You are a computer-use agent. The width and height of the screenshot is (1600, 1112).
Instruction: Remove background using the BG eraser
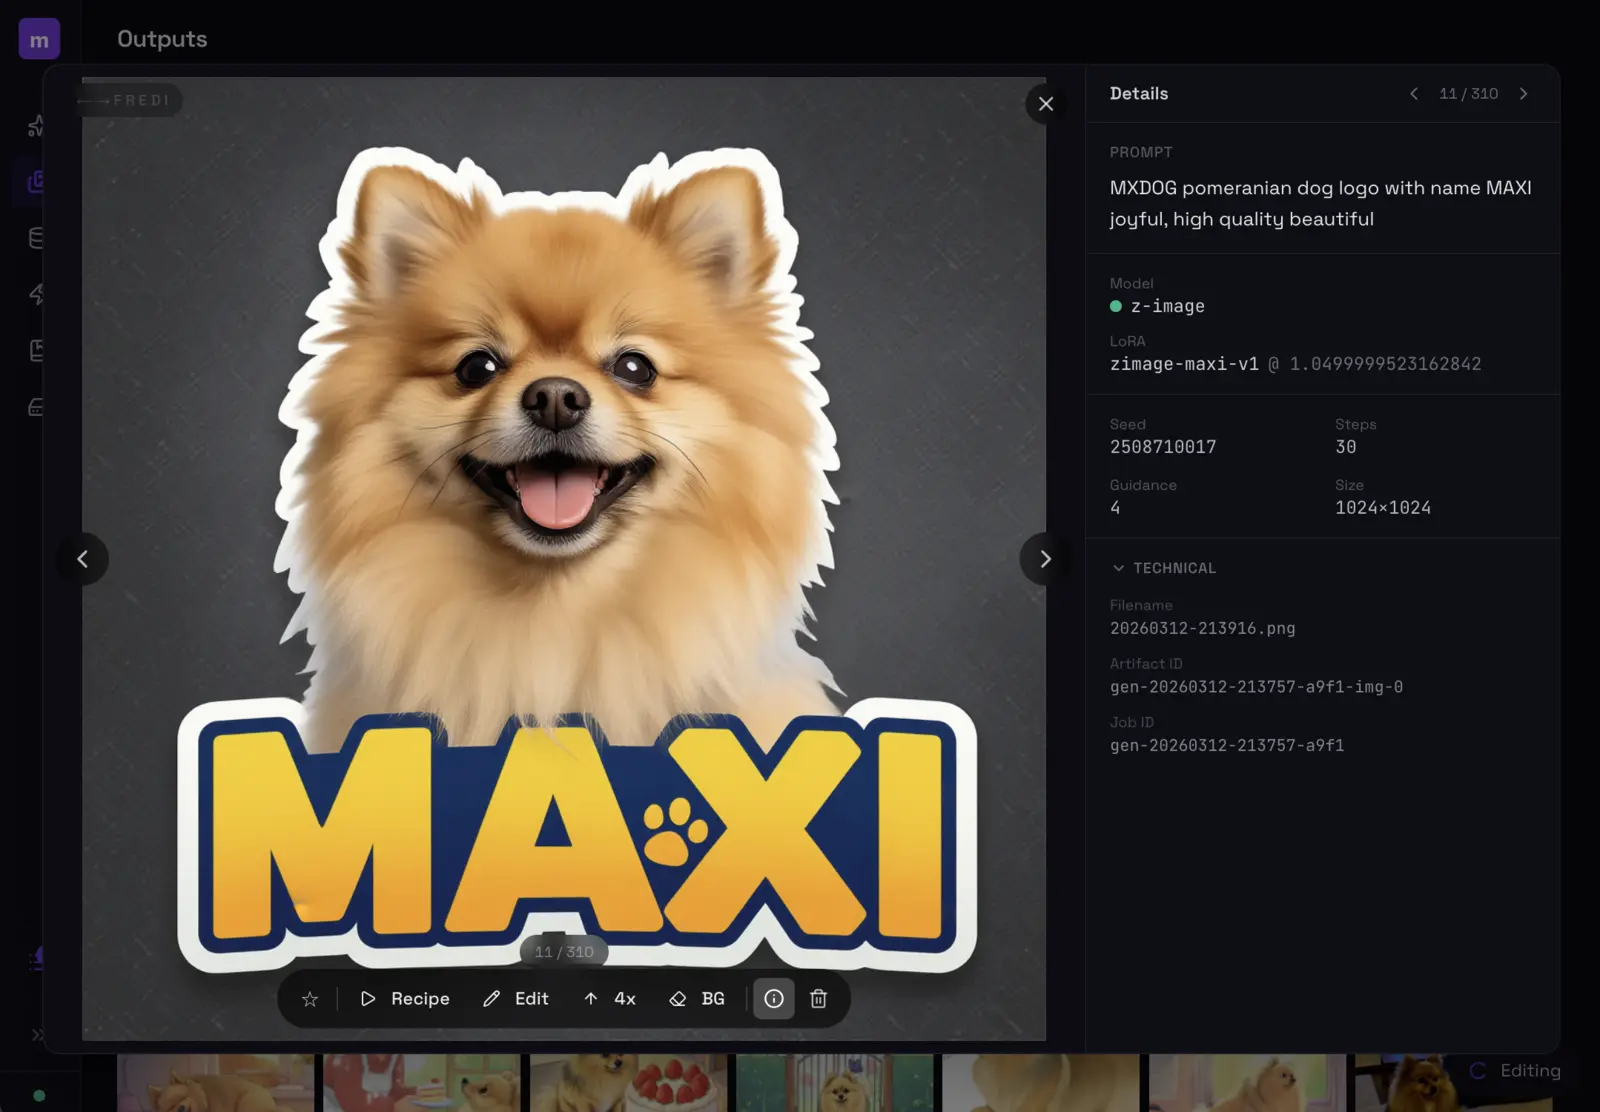pyautogui.click(x=697, y=999)
